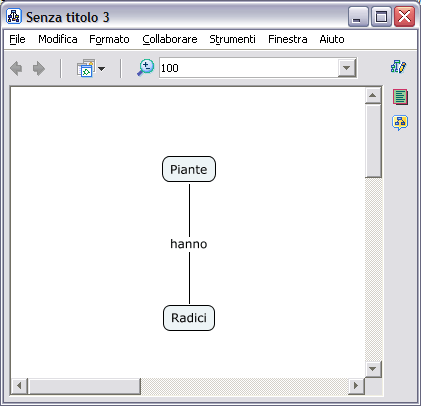Open the Formato menu
This screenshot has height=406, width=421.
click(x=109, y=39)
